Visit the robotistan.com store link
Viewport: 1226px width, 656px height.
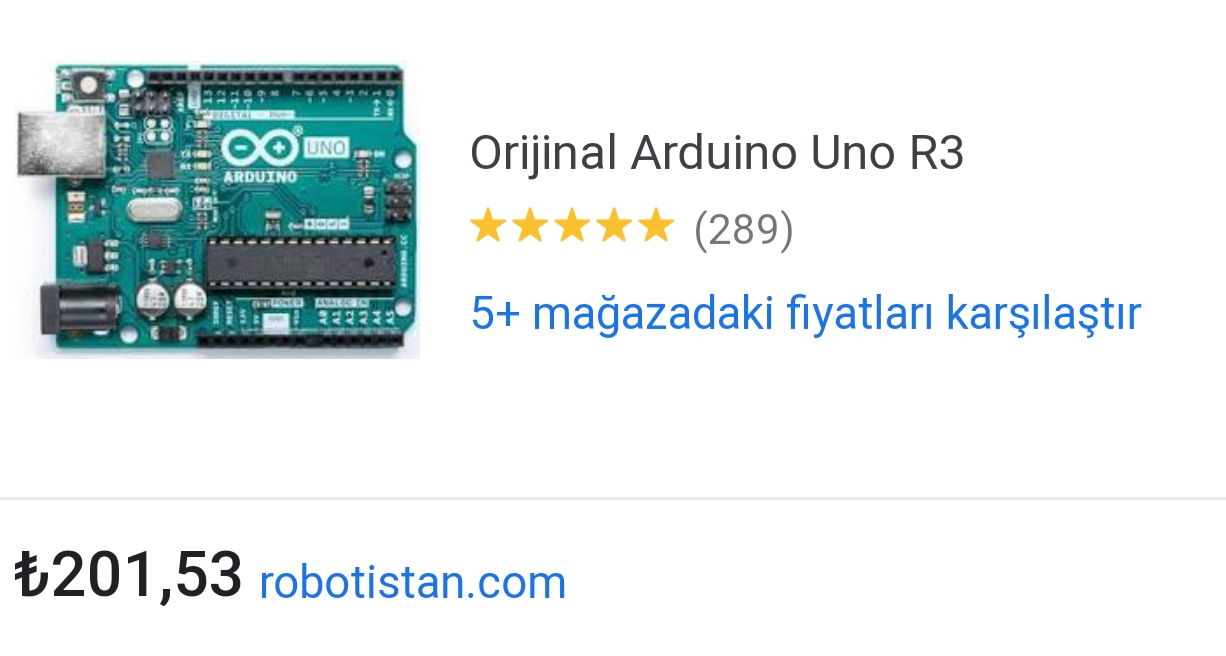point(412,582)
